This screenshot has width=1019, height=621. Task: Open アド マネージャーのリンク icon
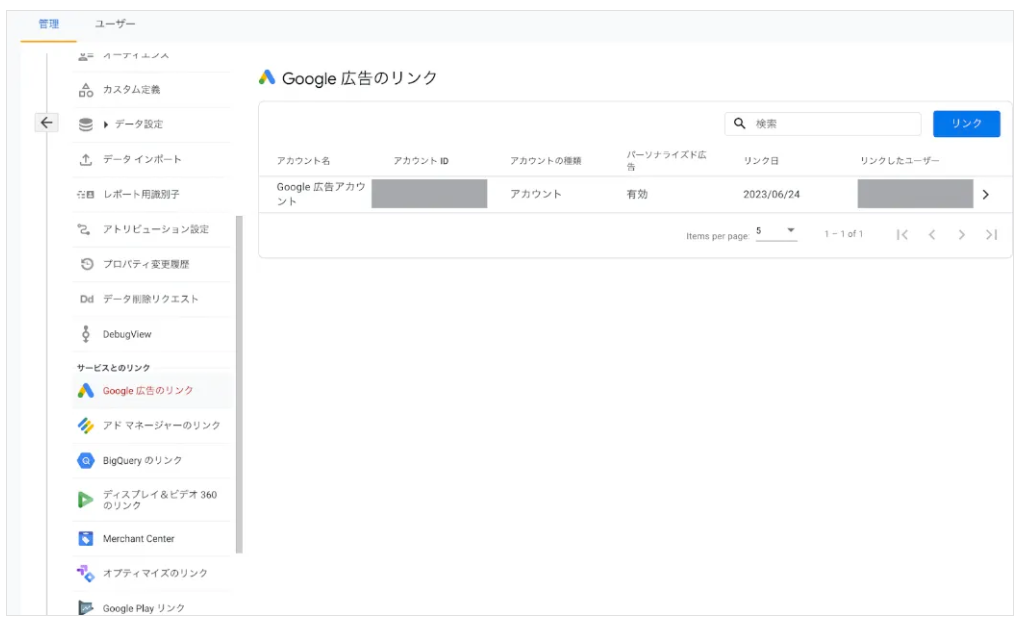point(86,426)
